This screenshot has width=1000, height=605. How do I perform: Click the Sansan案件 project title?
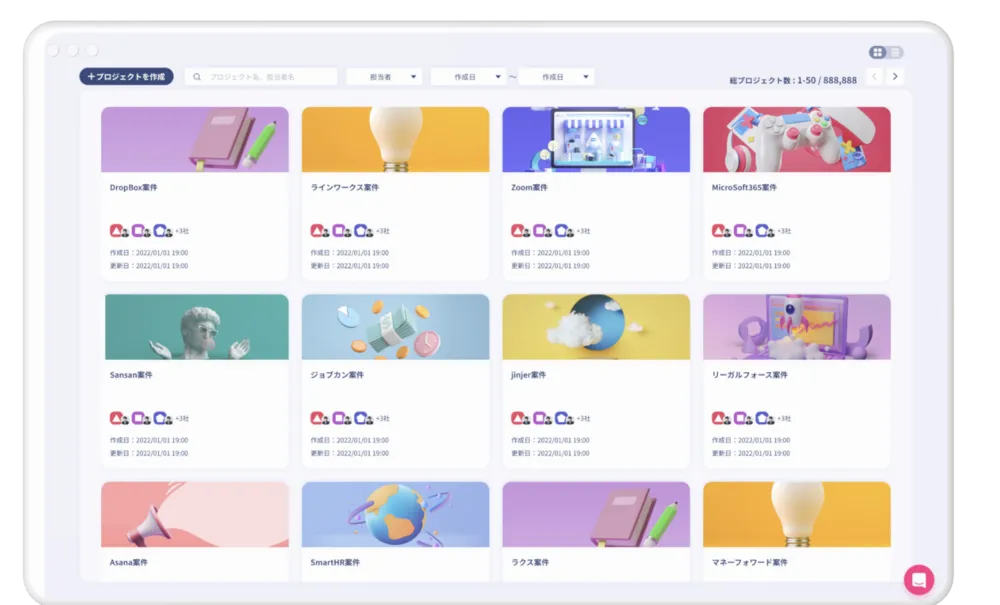(131, 375)
